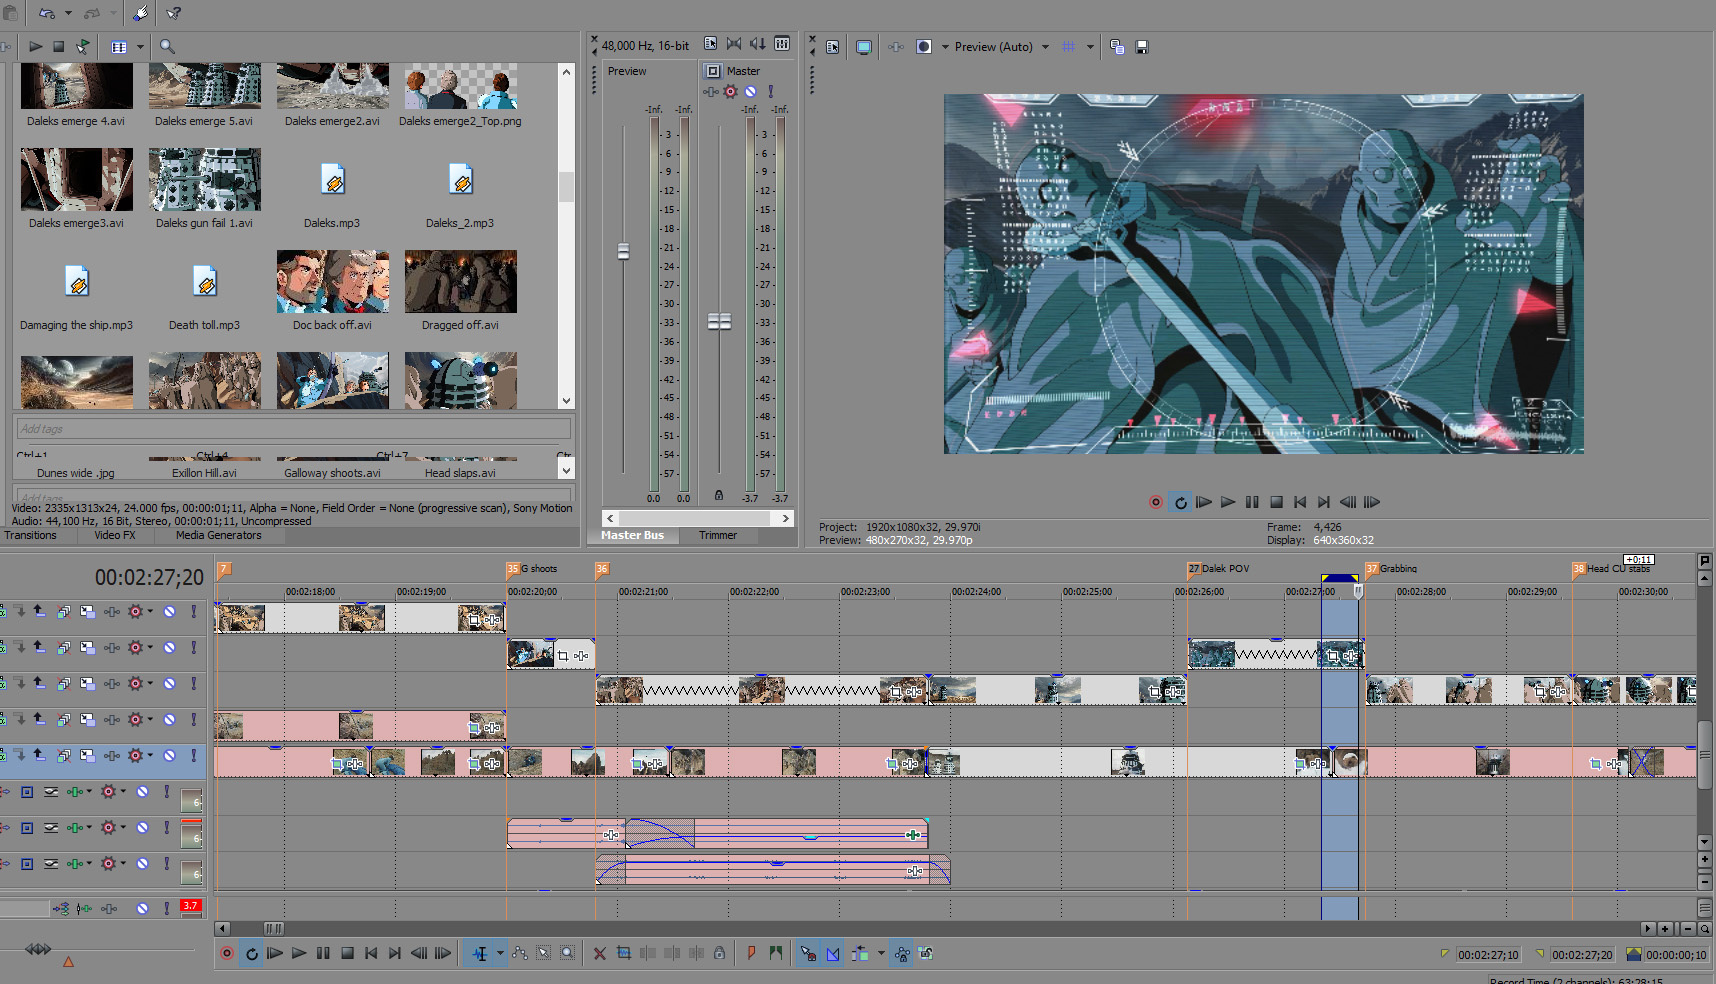Toggle mute on the Master bus in the mixer
1716x984 pixels.
tap(751, 92)
